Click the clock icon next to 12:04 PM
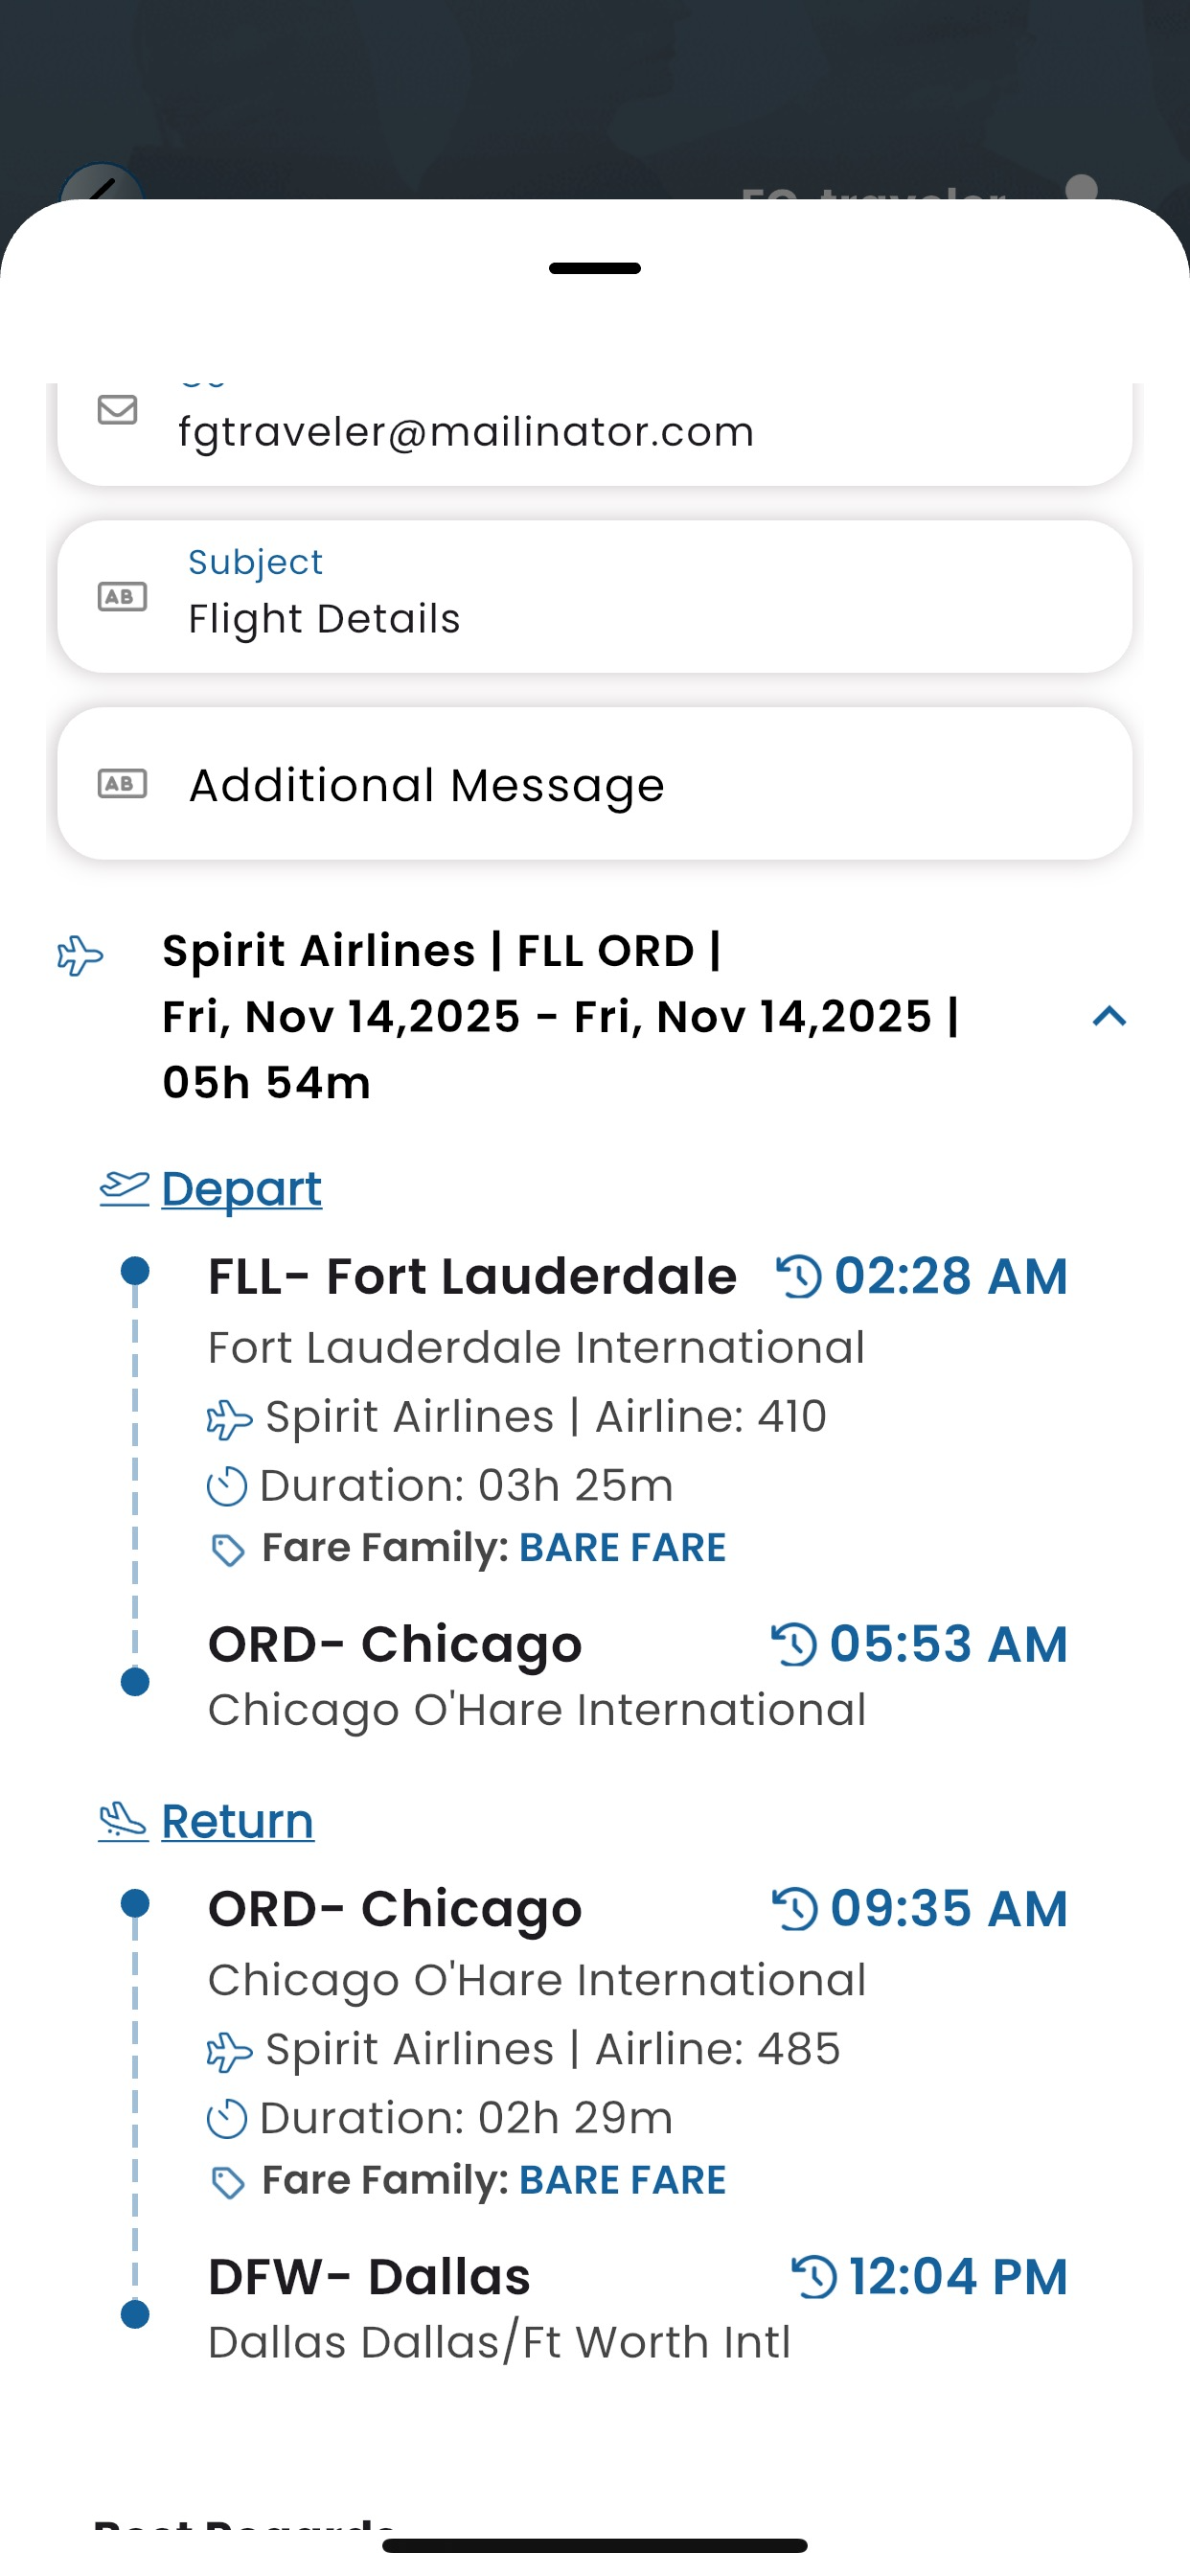This screenshot has width=1190, height=2576. (x=814, y=2277)
